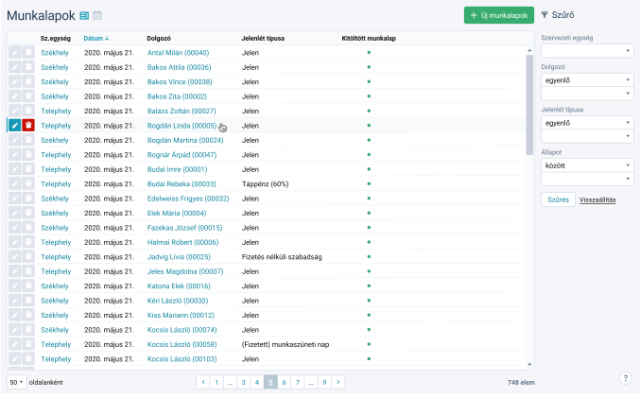640x393 pixels.
Task: Apply filters with the Szűrés button
Action: click(x=558, y=200)
